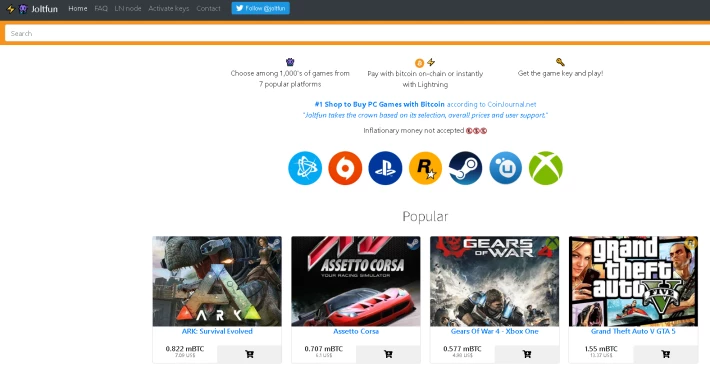This screenshot has height=367, width=710.
Task: Click the orange bitcoin coin icon
Action: [x=419, y=62]
